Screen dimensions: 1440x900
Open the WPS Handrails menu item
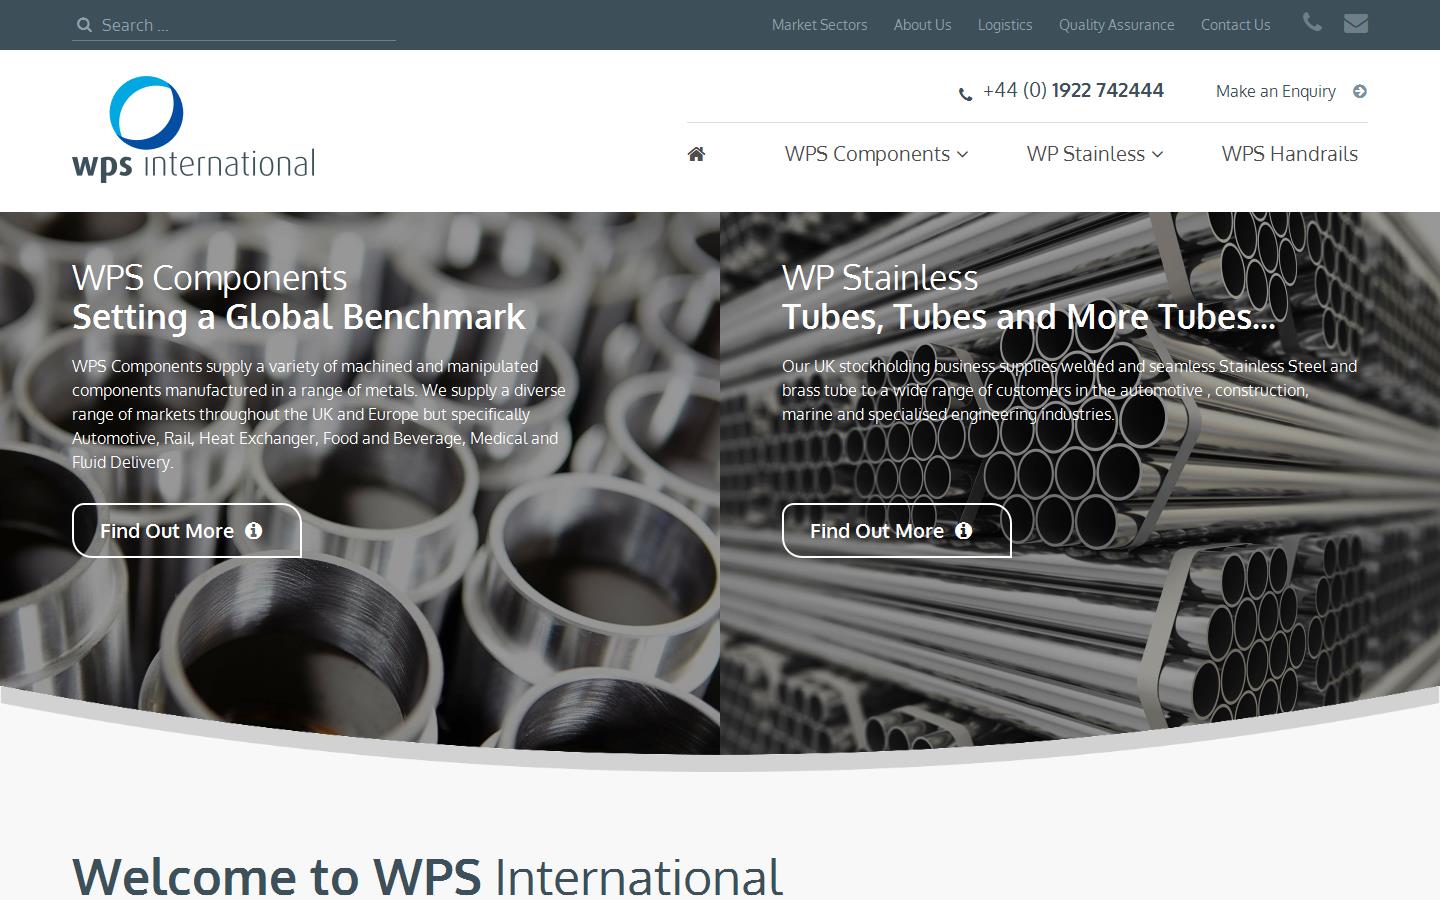[x=1289, y=154]
